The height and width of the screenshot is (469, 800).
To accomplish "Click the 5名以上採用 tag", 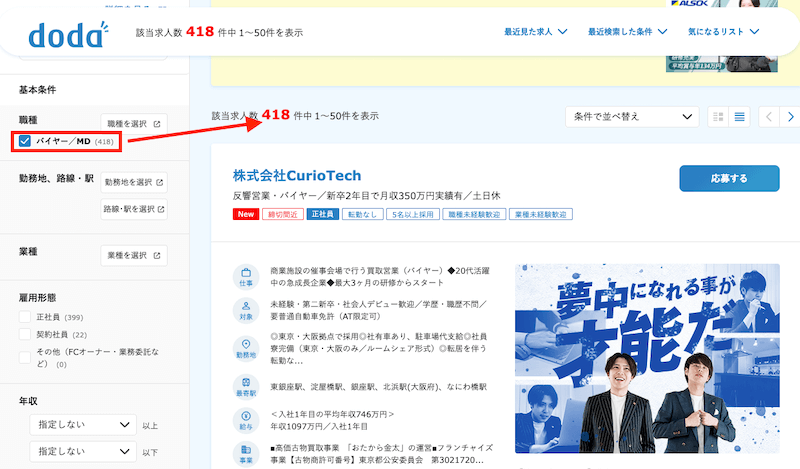I will point(413,214).
